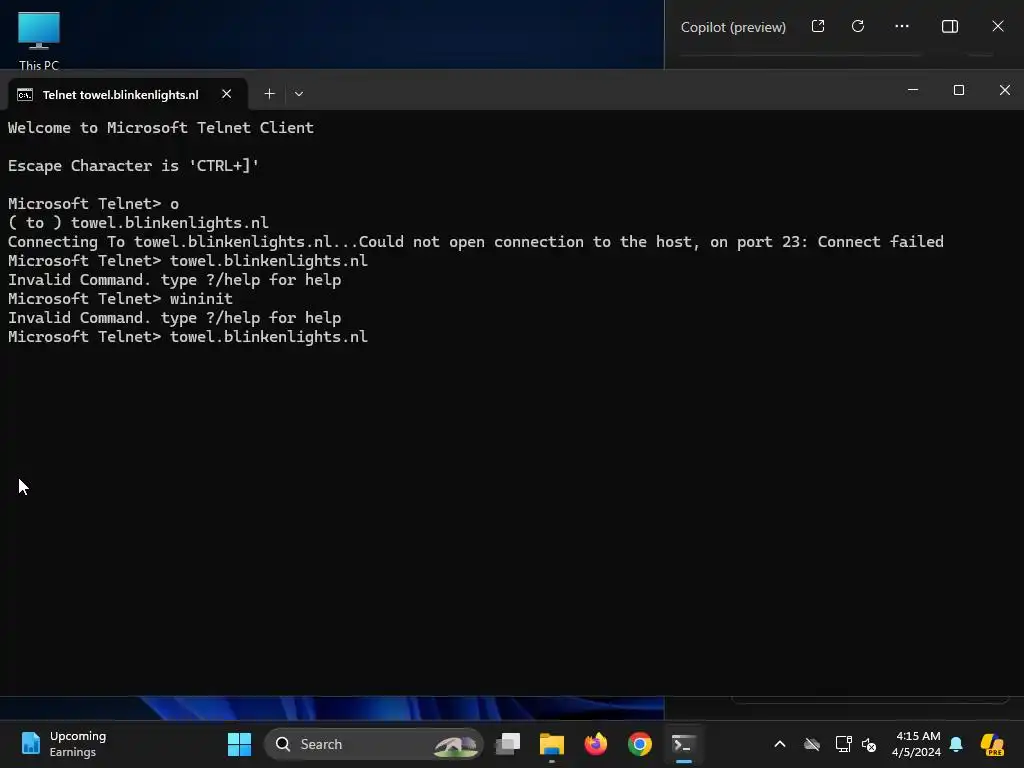Expand the terminal profiles dropdown
This screenshot has height=768, width=1024.
[x=298, y=94]
